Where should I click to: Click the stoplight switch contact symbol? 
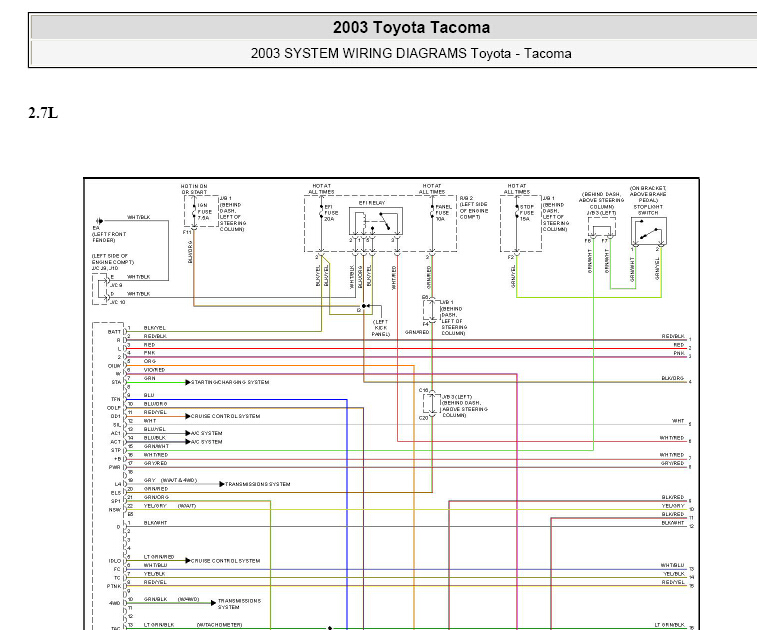point(648,231)
